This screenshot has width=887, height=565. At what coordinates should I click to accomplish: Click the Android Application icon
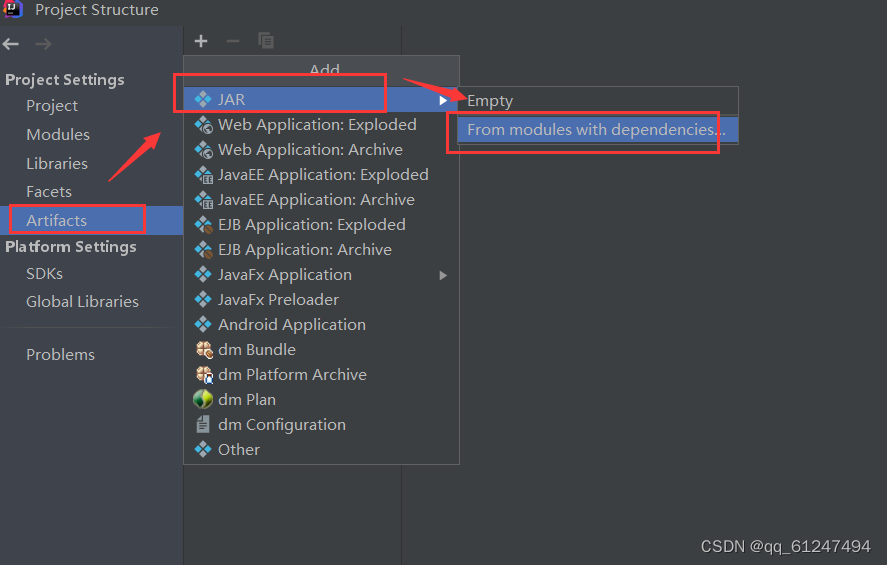coord(203,325)
